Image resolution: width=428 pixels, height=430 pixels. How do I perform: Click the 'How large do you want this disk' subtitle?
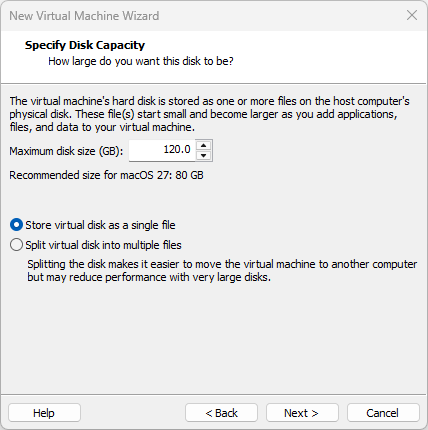pyautogui.click(x=141, y=61)
